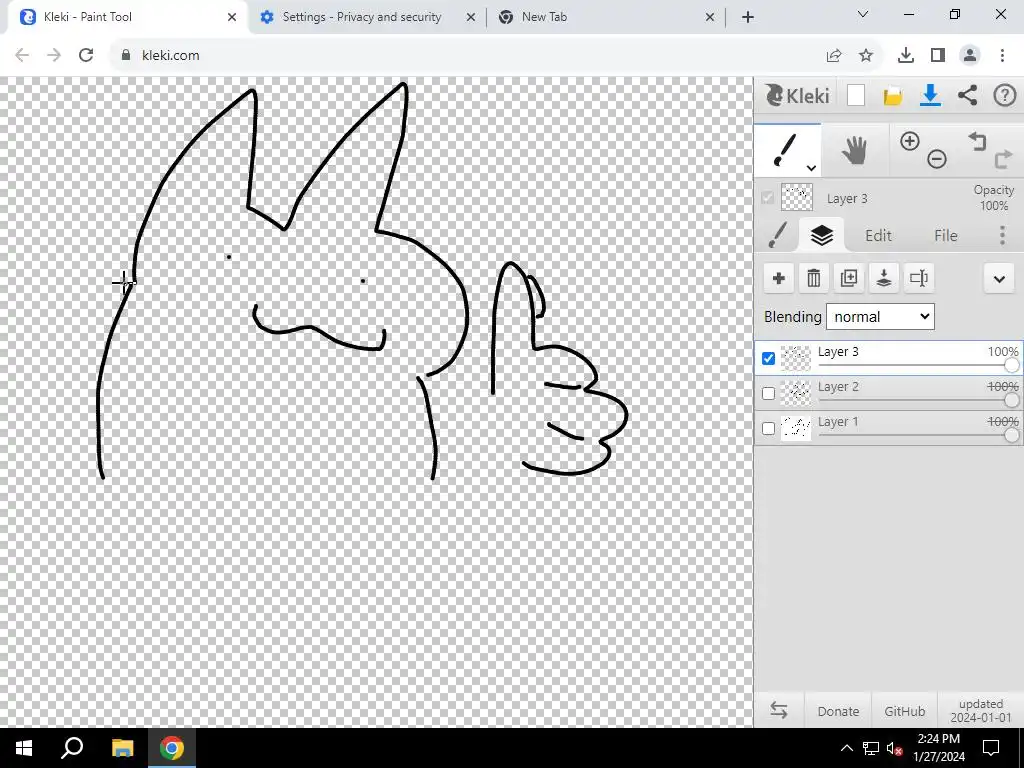Zoom in on the canvas
1024x768 pixels.
[910, 141]
